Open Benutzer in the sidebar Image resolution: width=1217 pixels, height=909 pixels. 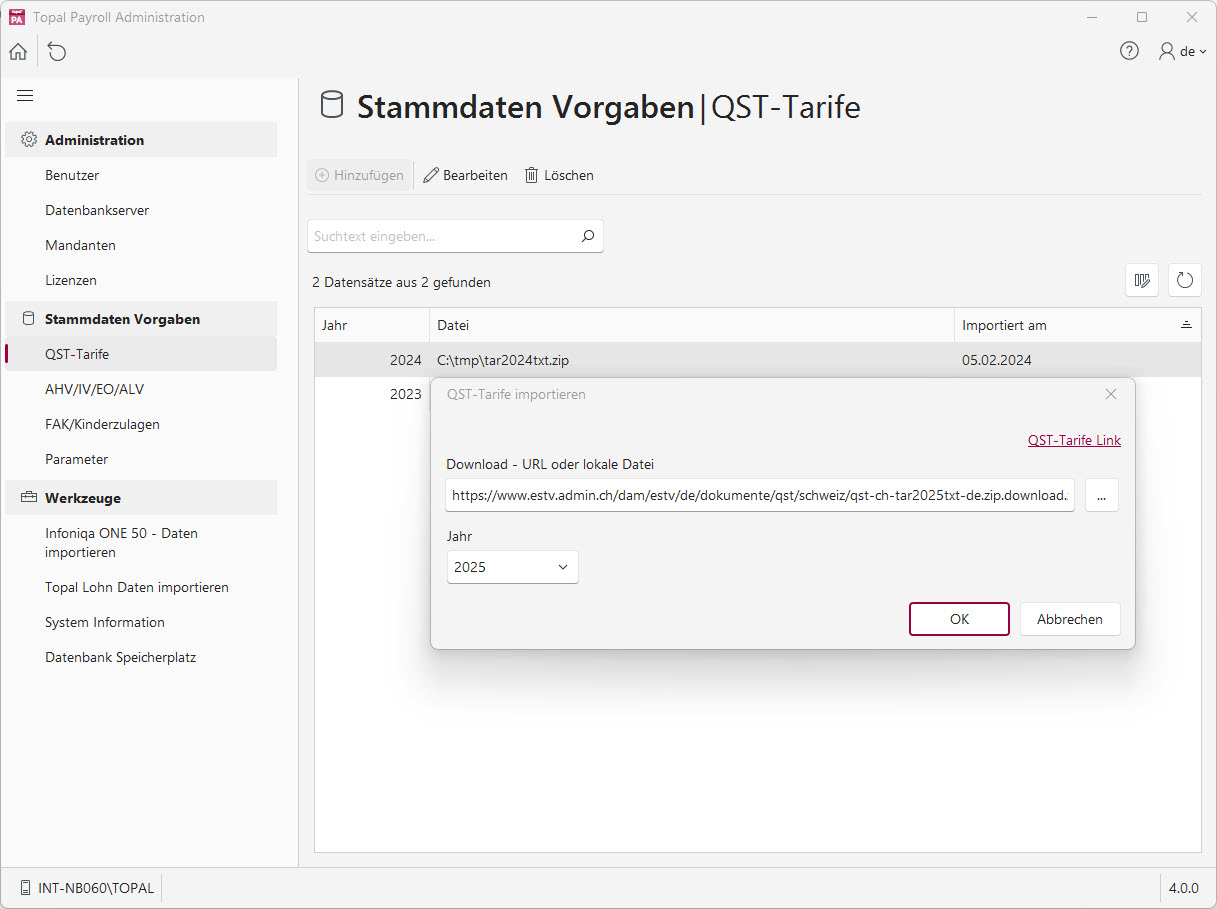72,175
